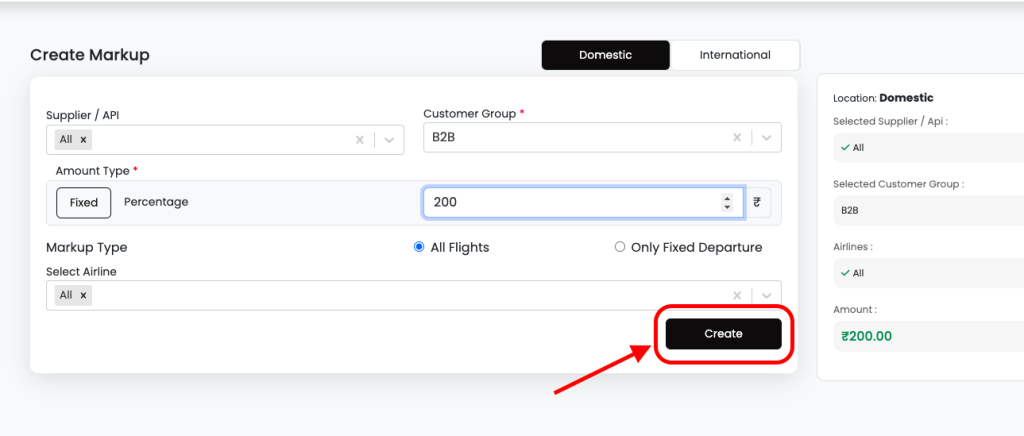Remove the 'All' tag in Select Airline

(83, 295)
